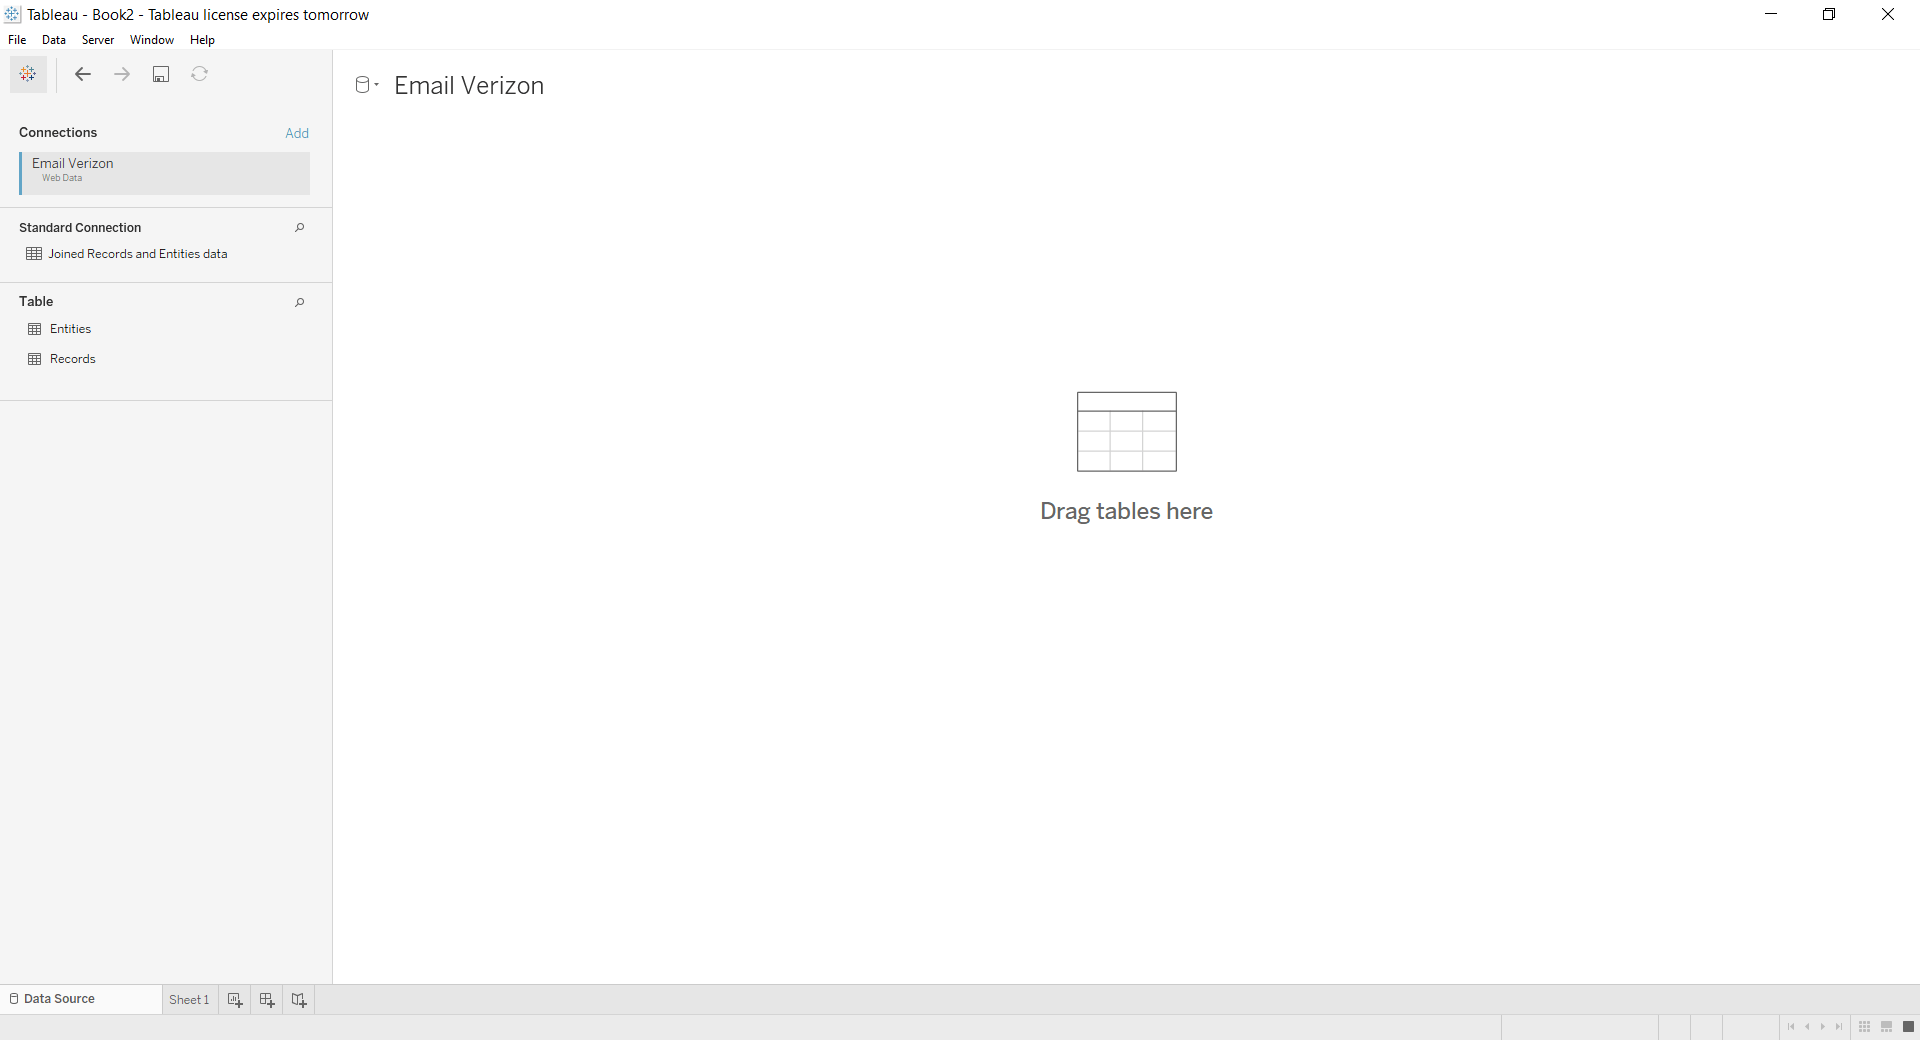Go to the next sheet tab

[1823, 1027]
